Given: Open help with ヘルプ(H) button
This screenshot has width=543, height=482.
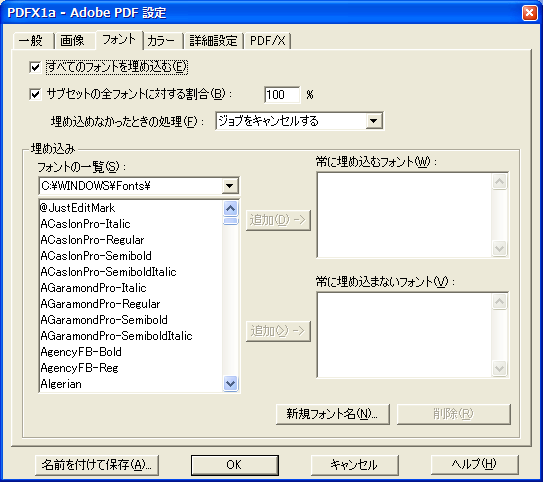Looking at the screenshot, I should (x=474, y=465).
